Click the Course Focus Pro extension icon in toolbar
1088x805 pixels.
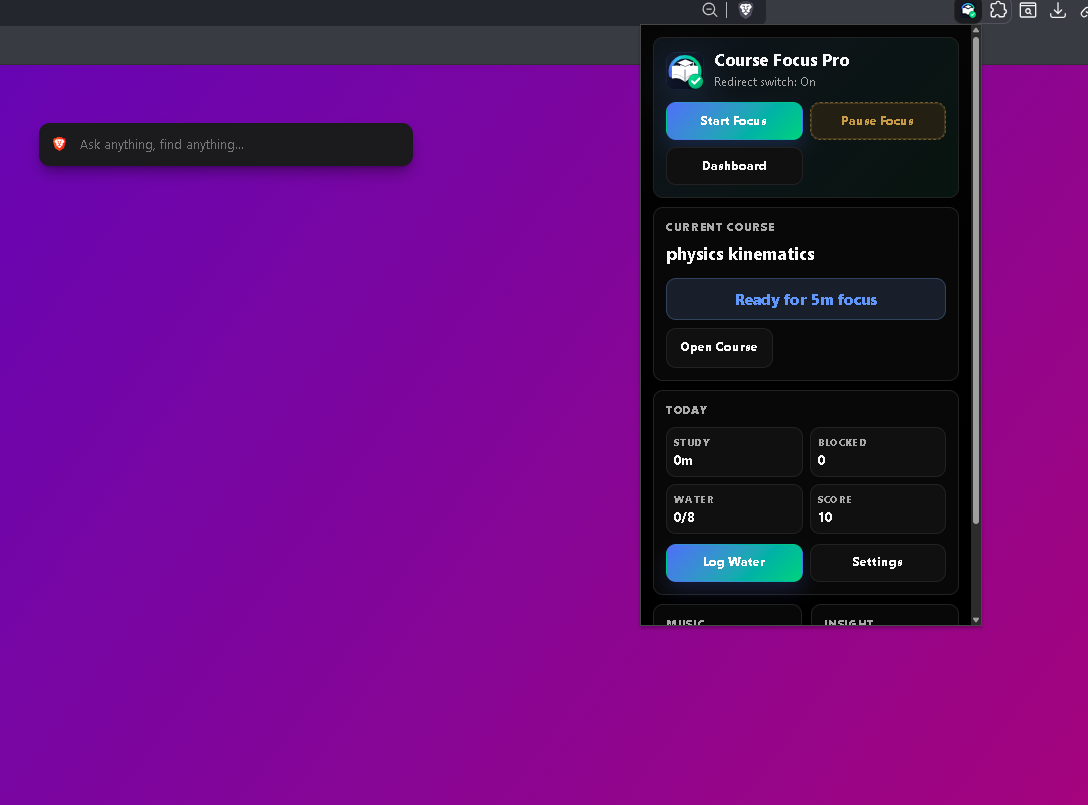(x=968, y=10)
